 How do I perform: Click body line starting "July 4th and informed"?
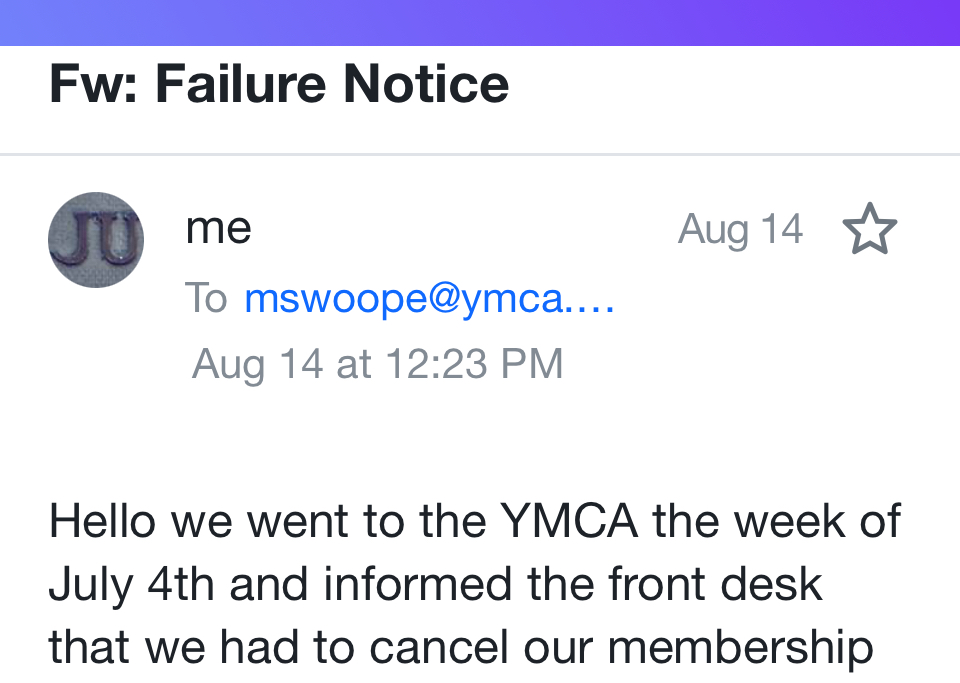[435, 585]
